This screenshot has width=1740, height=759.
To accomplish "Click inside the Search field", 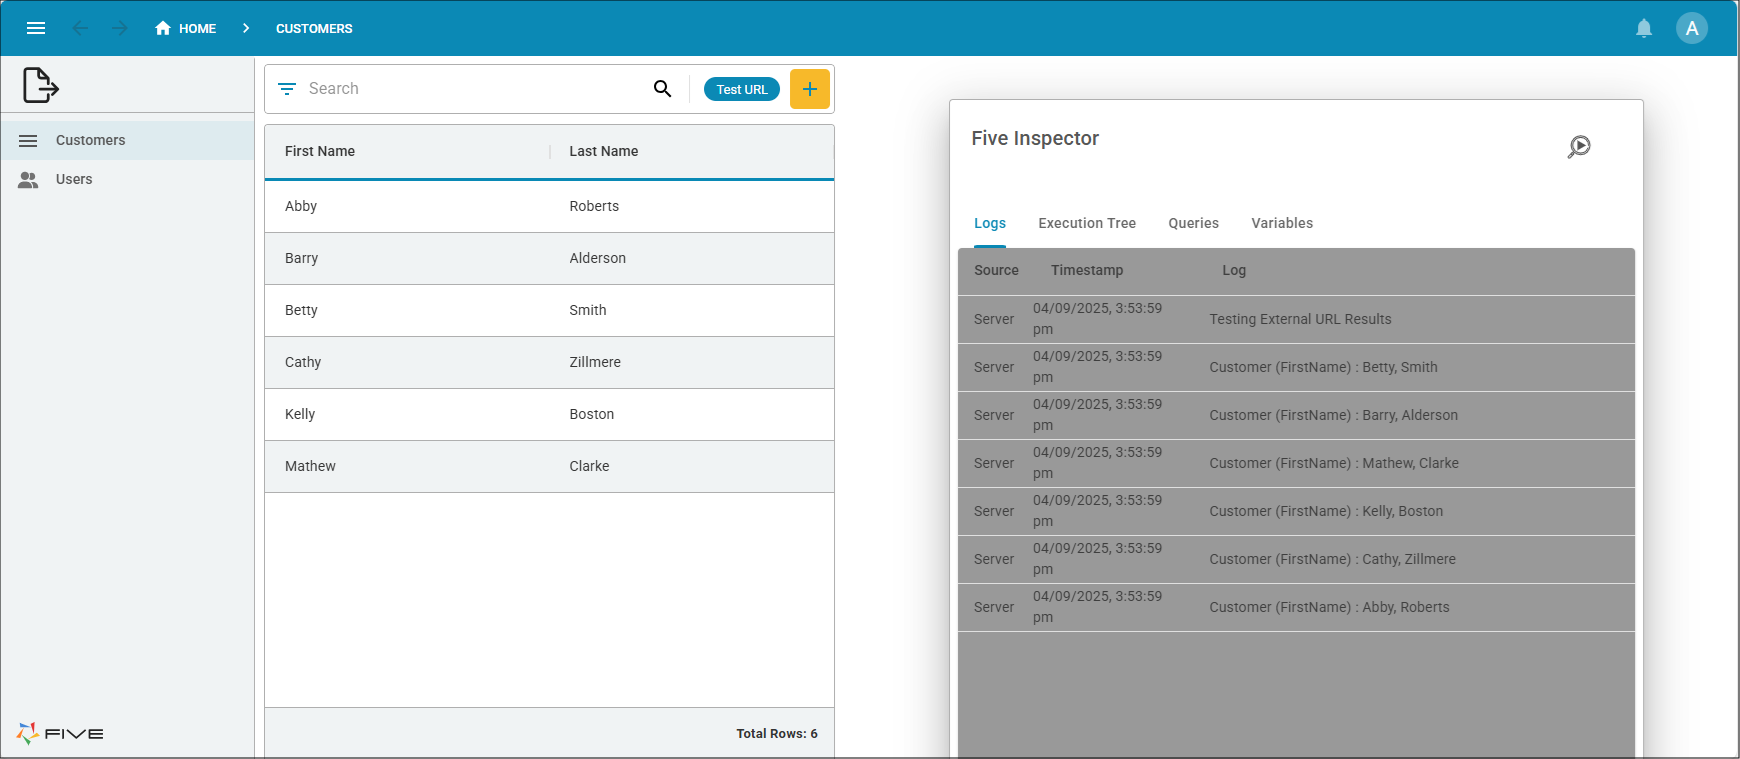I will tap(470, 89).
